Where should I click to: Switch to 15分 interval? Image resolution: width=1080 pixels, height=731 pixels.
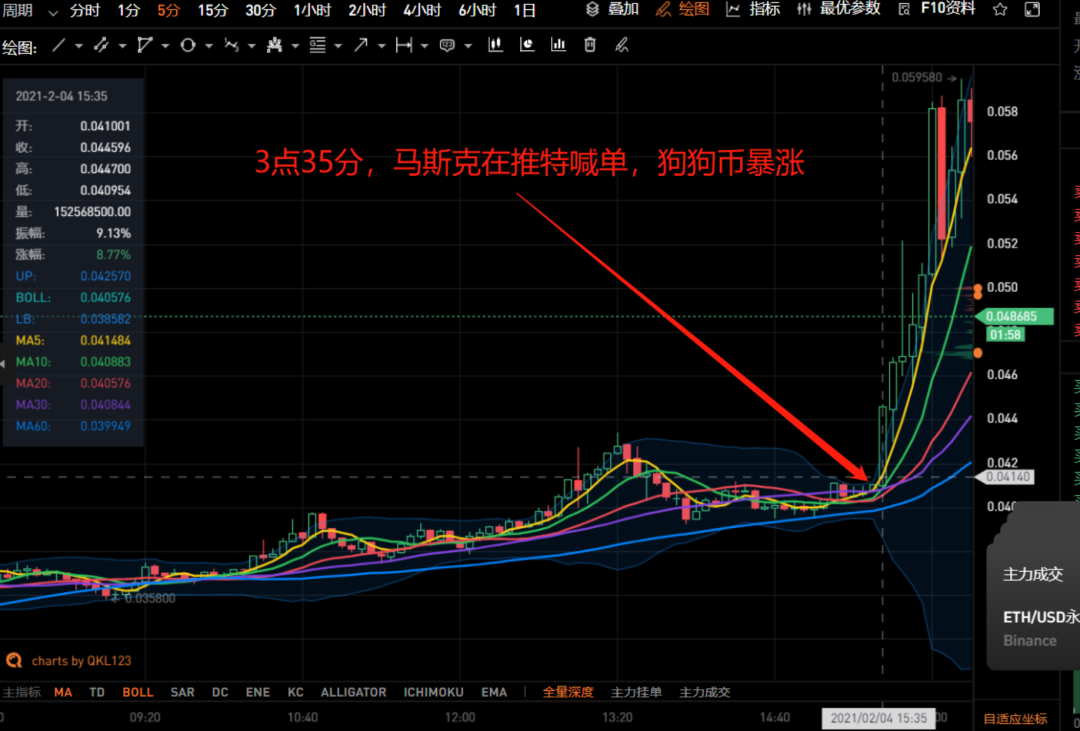pyautogui.click(x=212, y=10)
